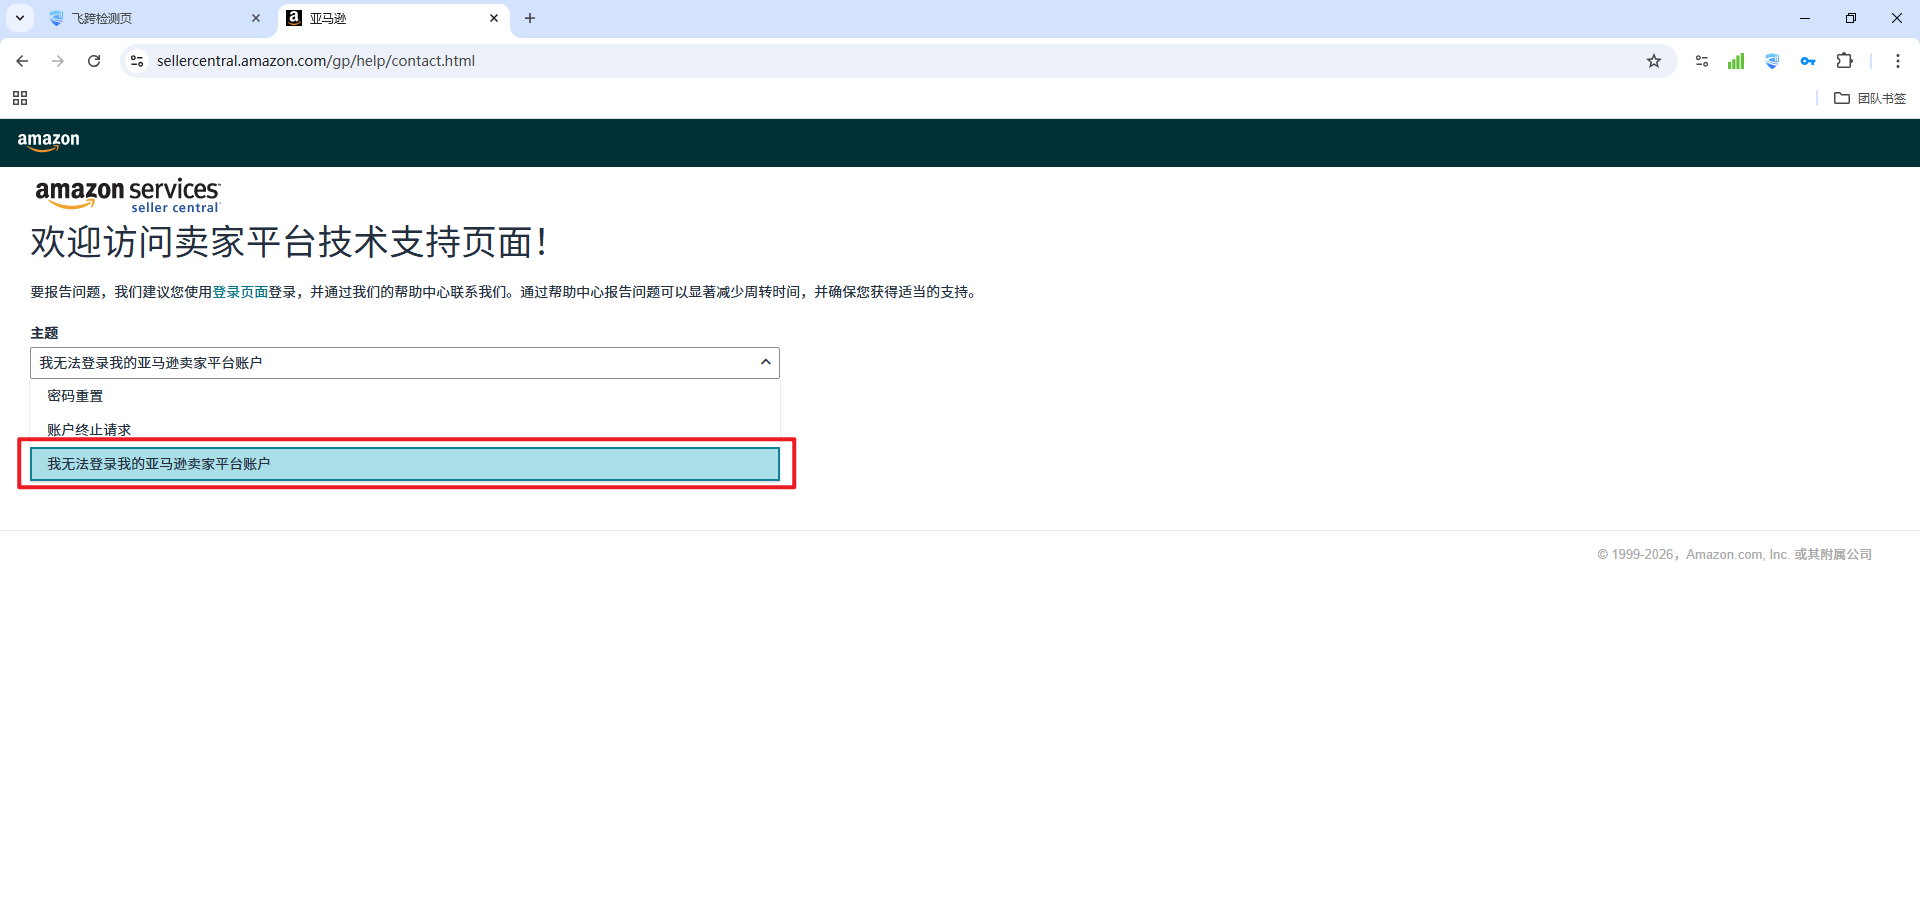1920x919 pixels.
Task: Follow the 登录页面 link
Action: (x=240, y=292)
